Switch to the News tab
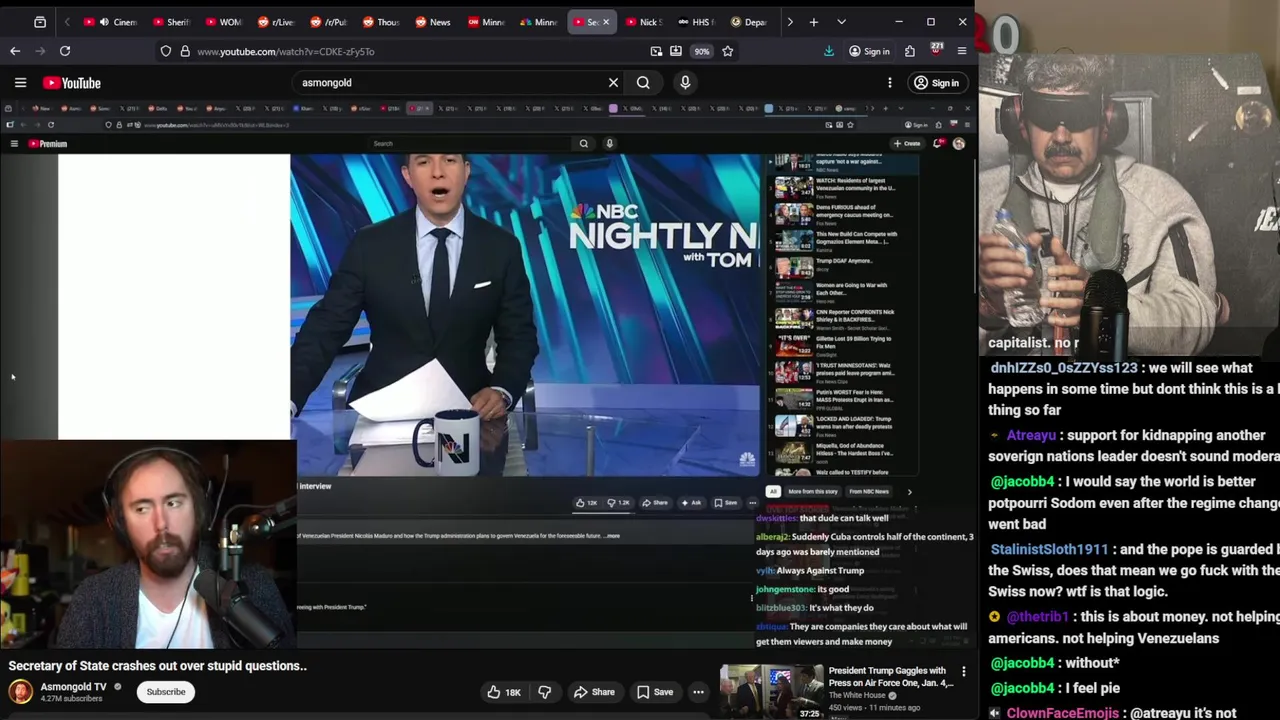1280x720 pixels. (433, 22)
